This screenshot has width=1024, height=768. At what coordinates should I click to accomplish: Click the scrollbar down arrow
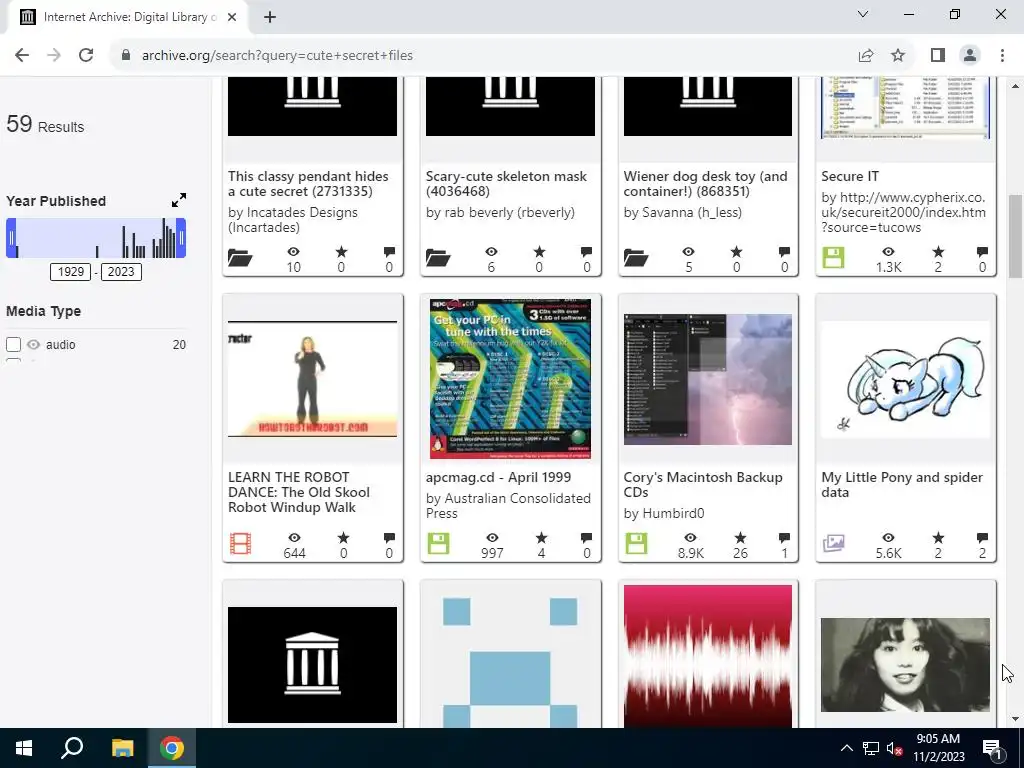tap(1016, 719)
